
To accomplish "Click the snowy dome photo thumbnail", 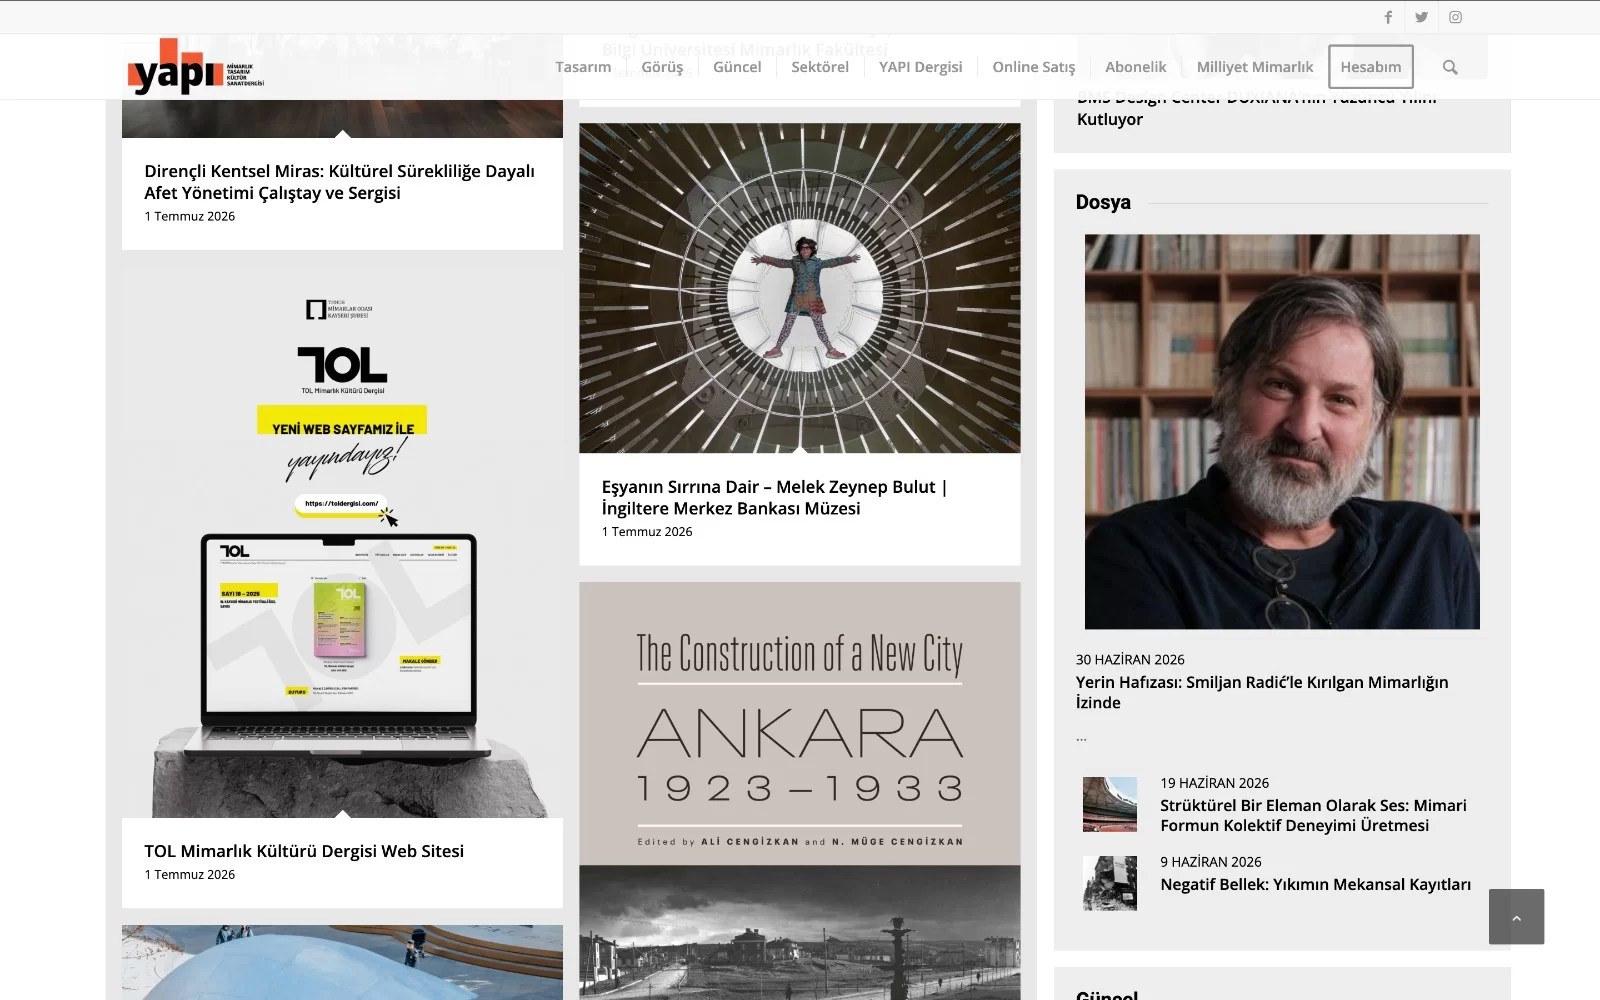I will (342, 962).
